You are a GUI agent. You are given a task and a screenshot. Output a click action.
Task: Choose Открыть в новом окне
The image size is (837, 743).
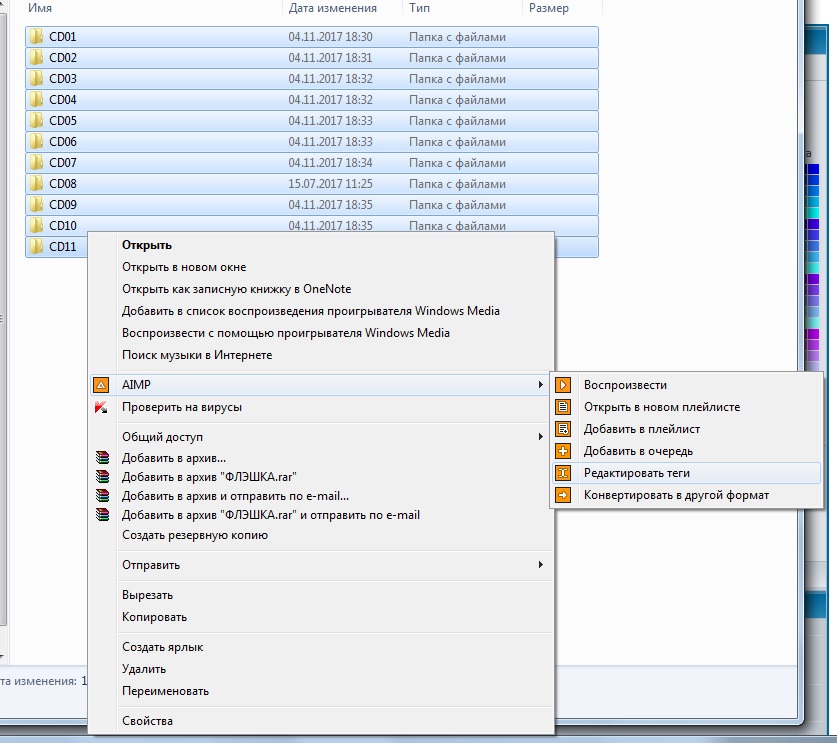pos(184,267)
